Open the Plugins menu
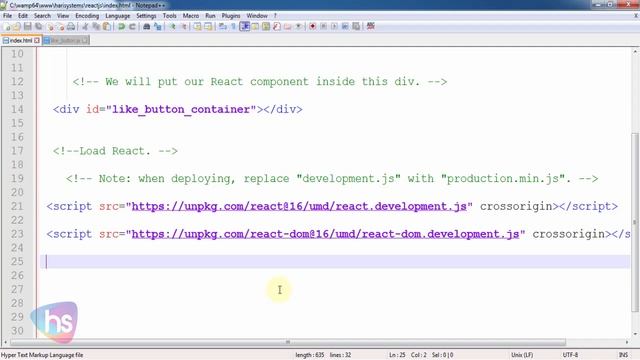The height and width of the screenshot is (360, 640). [x=231, y=16]
